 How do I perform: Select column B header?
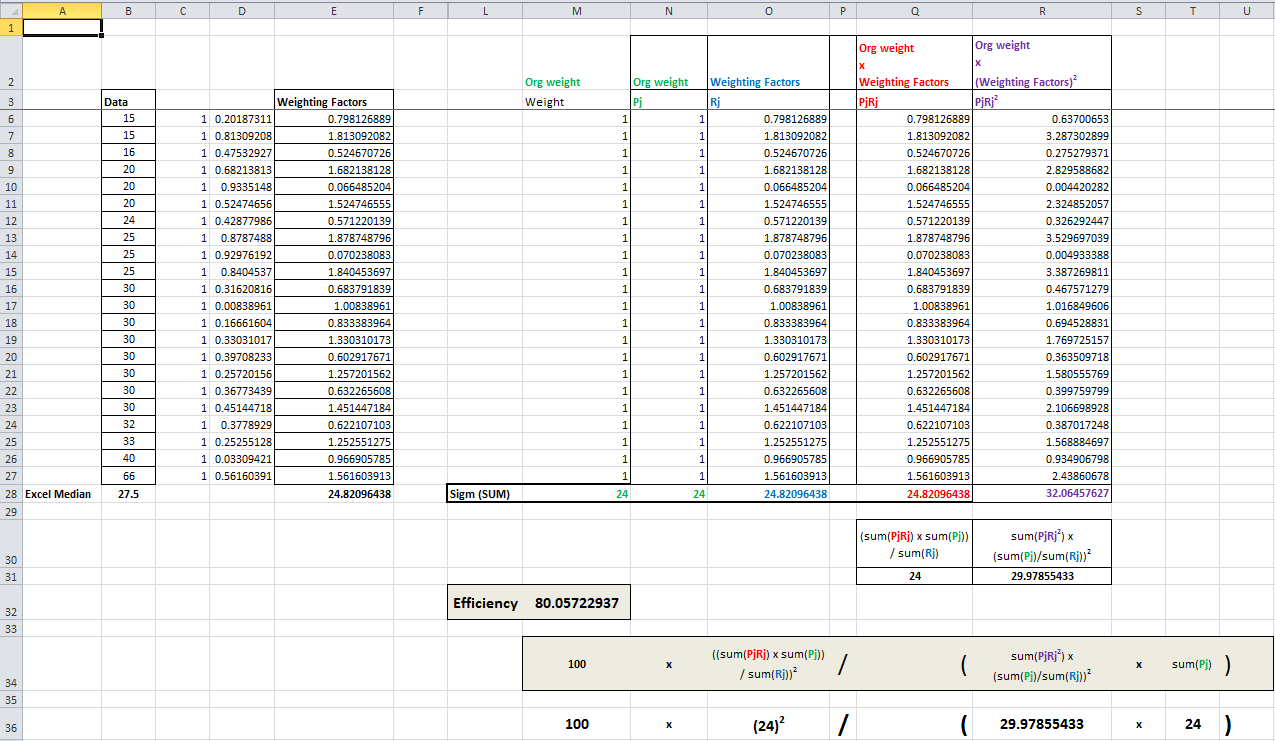click(129, 9)
